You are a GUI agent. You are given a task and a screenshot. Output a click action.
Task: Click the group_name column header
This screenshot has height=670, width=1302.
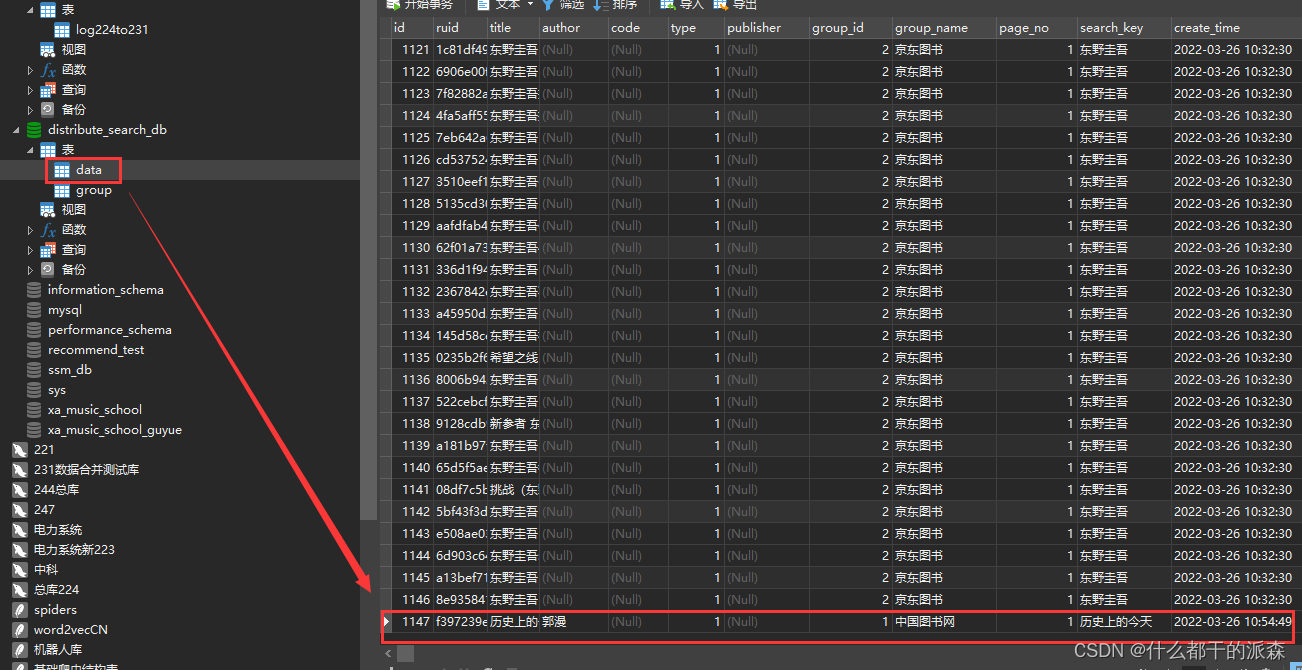point(943,28)
